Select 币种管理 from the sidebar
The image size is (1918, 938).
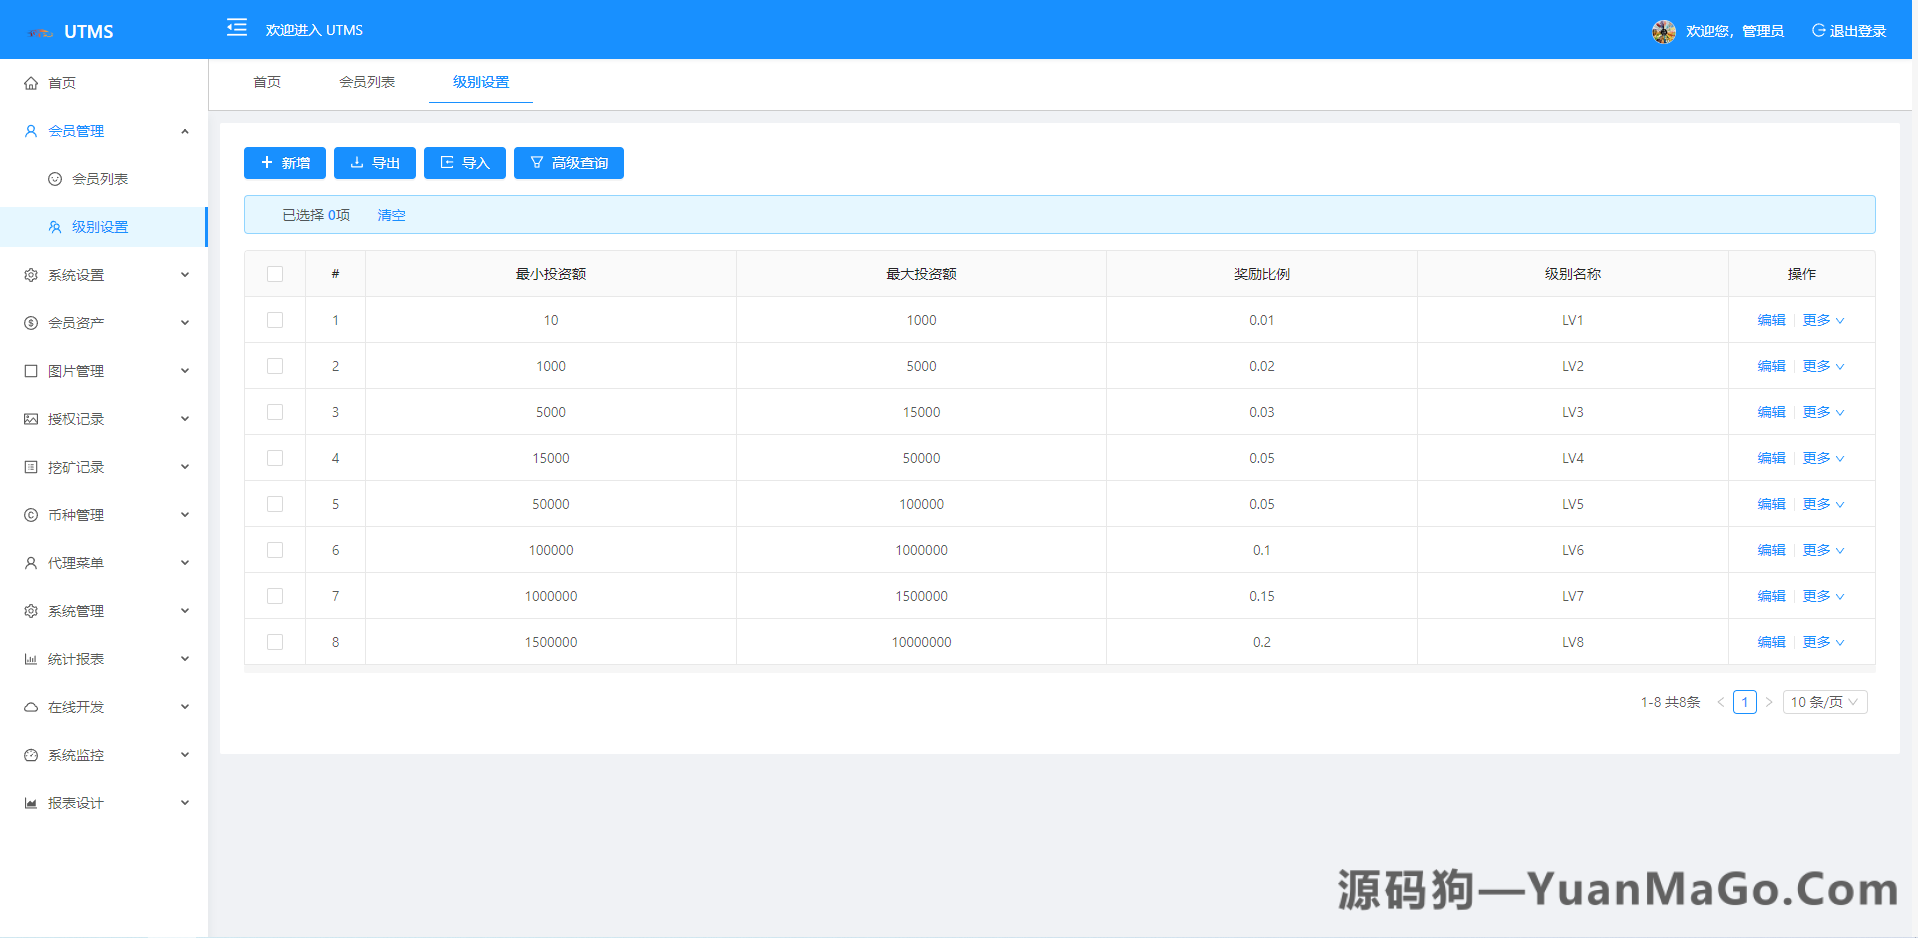(x=76, y=514)
